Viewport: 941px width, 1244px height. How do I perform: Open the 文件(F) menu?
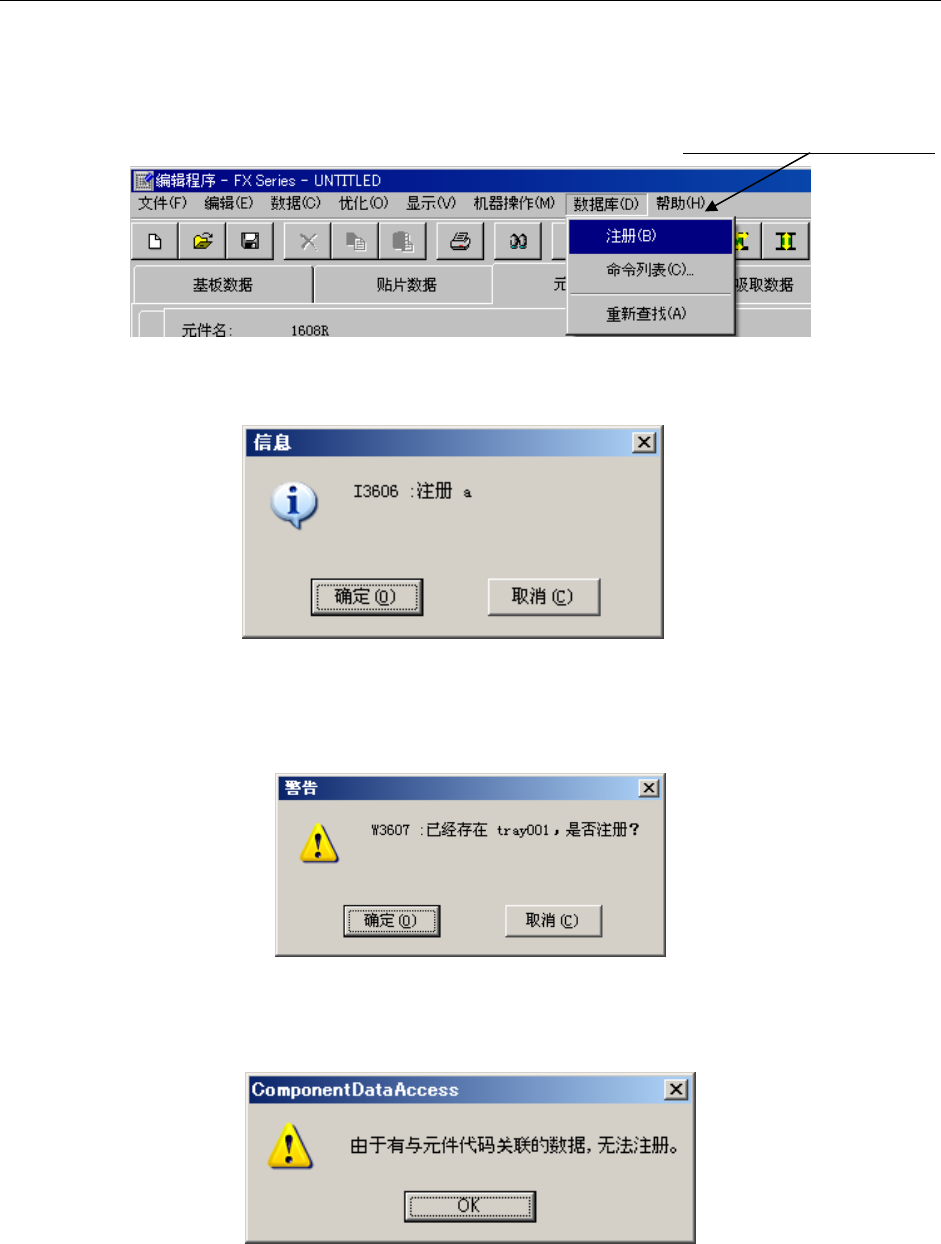(163, 203)
